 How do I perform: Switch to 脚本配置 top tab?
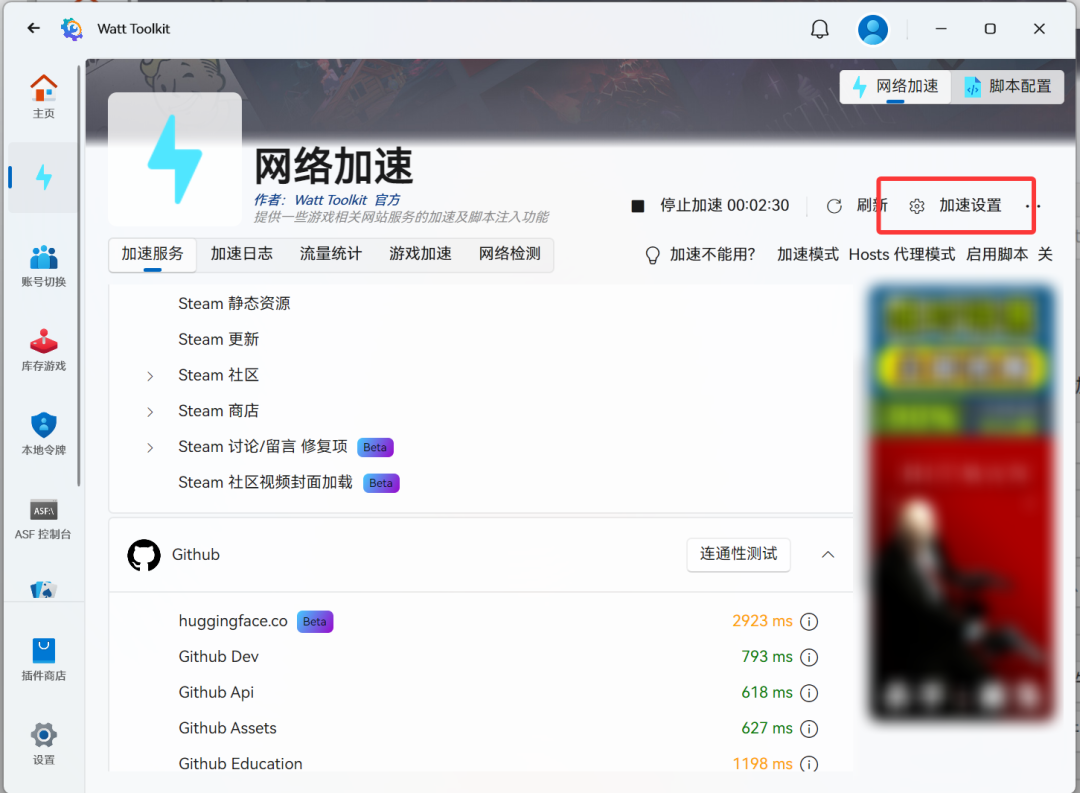[1008, 87]
